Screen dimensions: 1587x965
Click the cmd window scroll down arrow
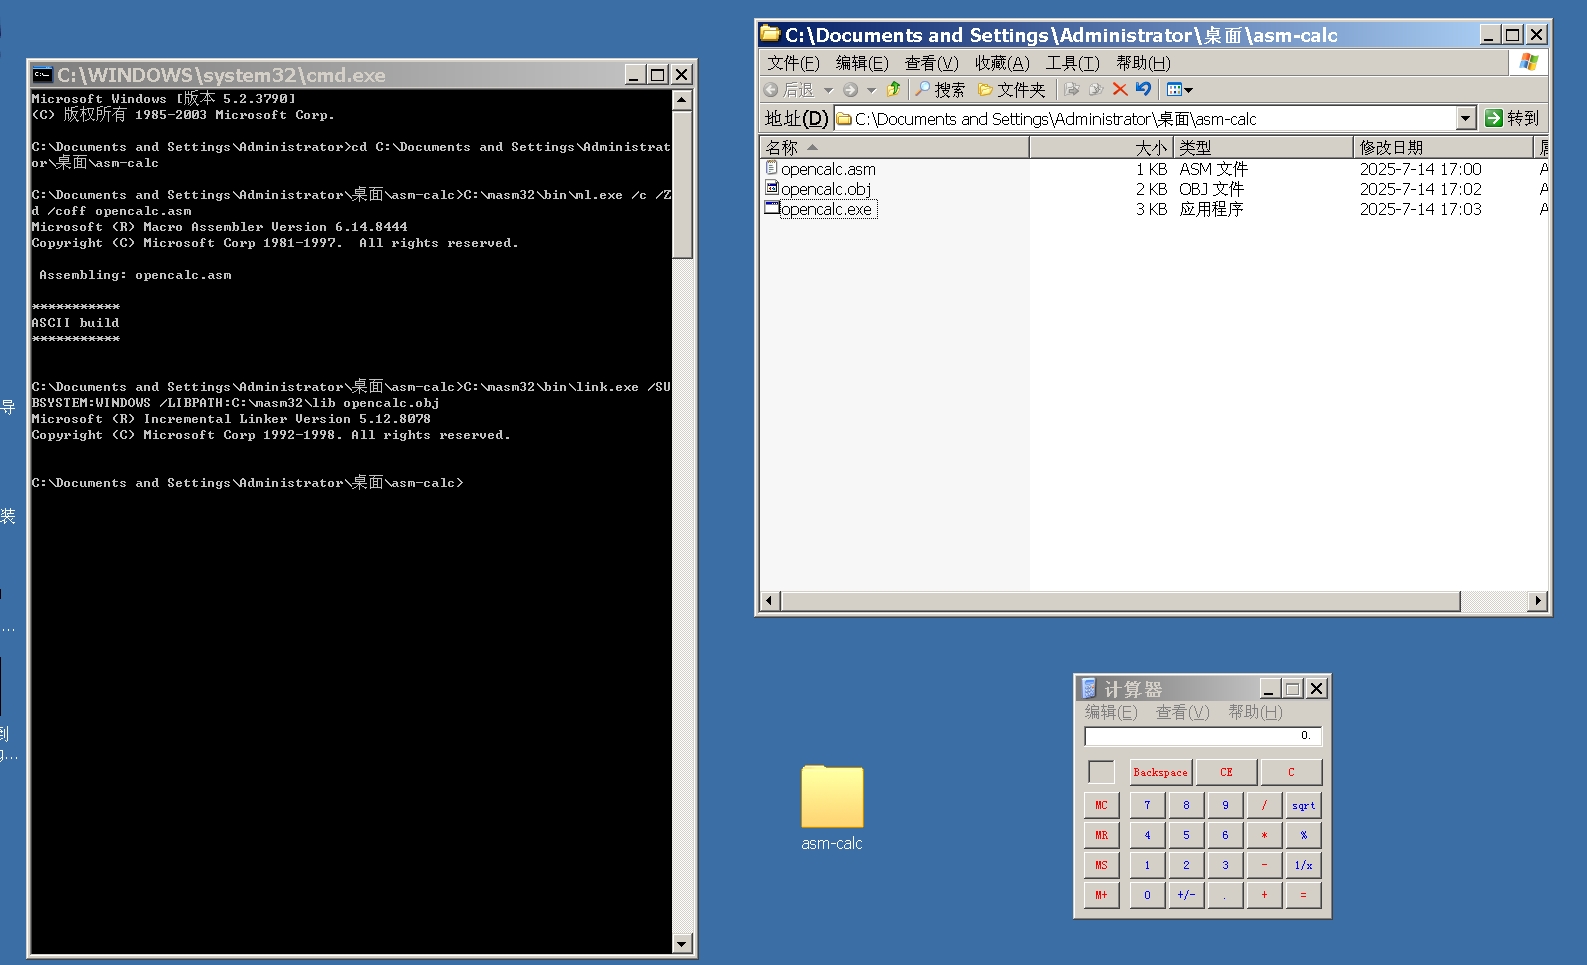click(682, 943)
